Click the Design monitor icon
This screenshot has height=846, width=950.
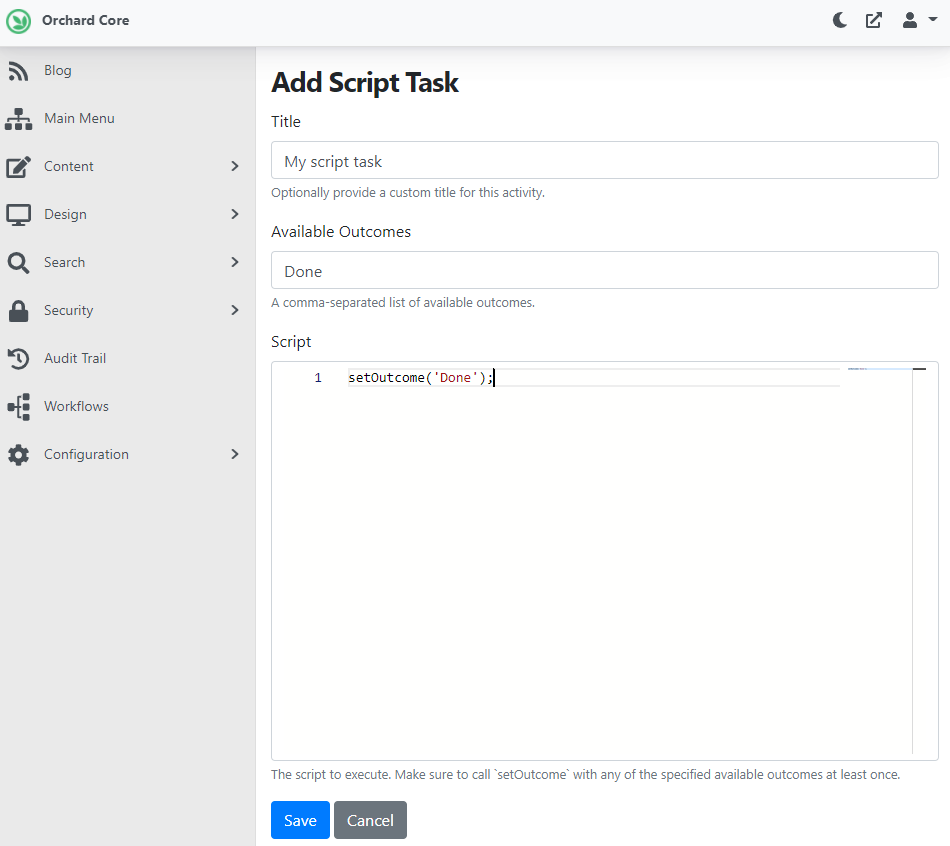(18, 215)
